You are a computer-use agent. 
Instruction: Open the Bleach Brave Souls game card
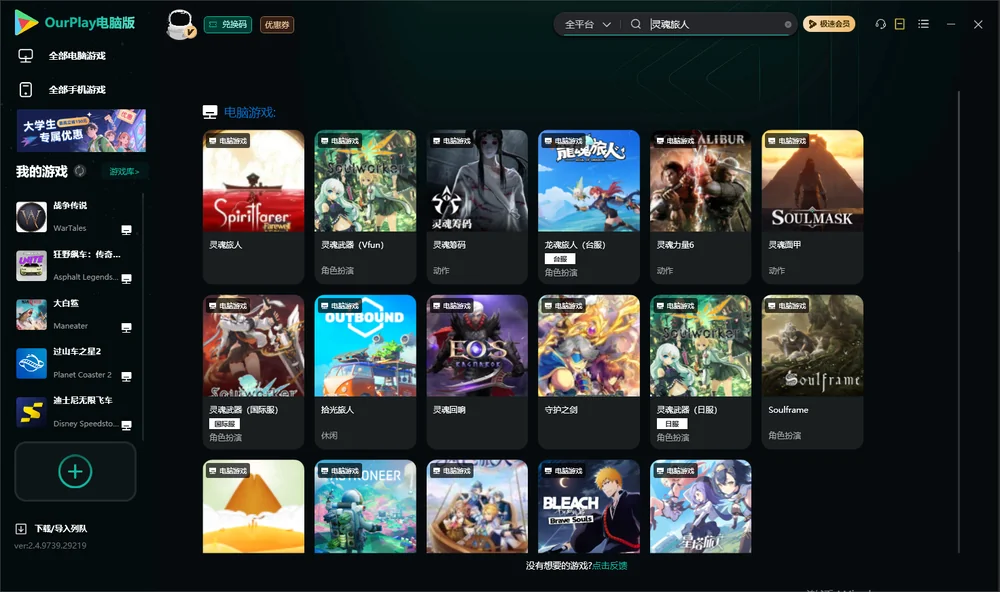point(589,507)
